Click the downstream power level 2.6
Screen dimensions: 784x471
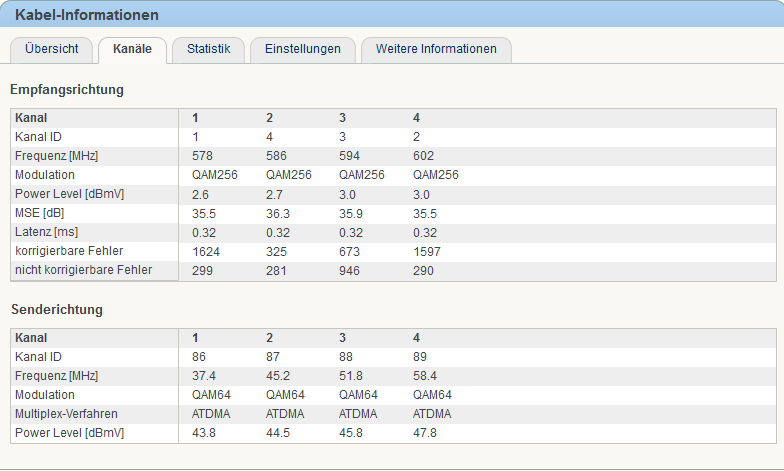click(200, 194)
